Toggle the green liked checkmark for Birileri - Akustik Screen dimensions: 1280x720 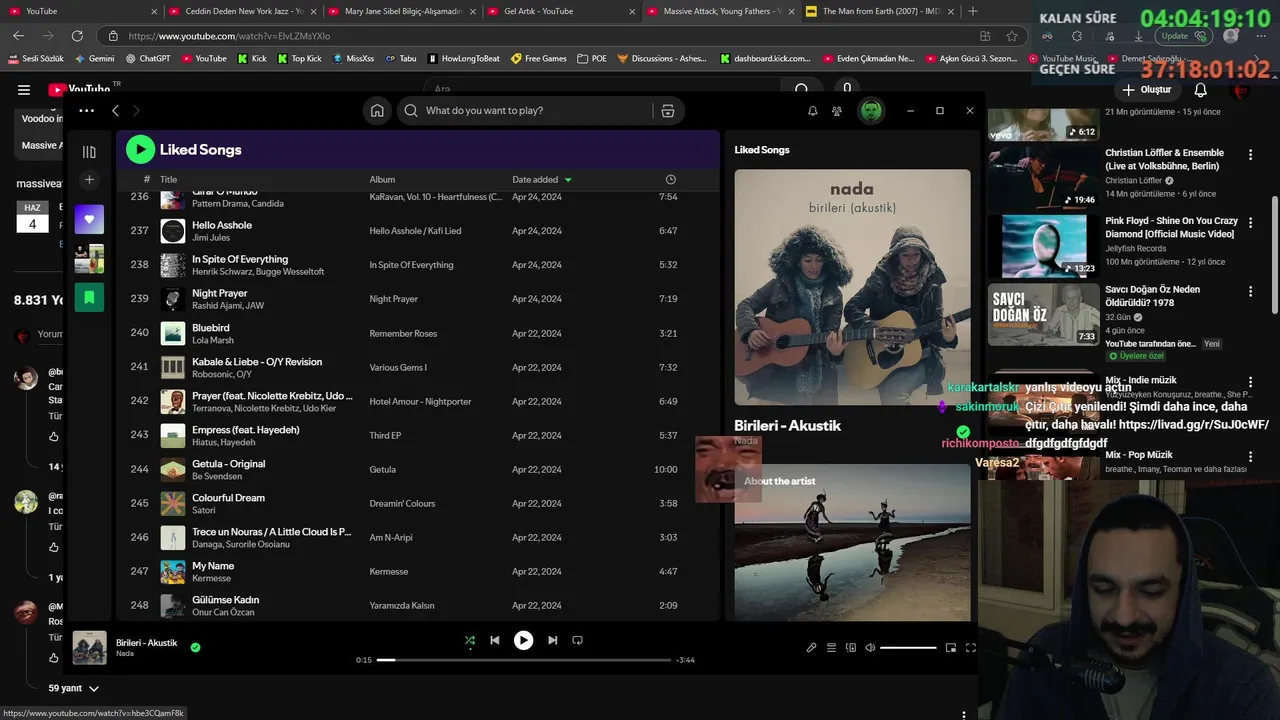tap(195, 647)
